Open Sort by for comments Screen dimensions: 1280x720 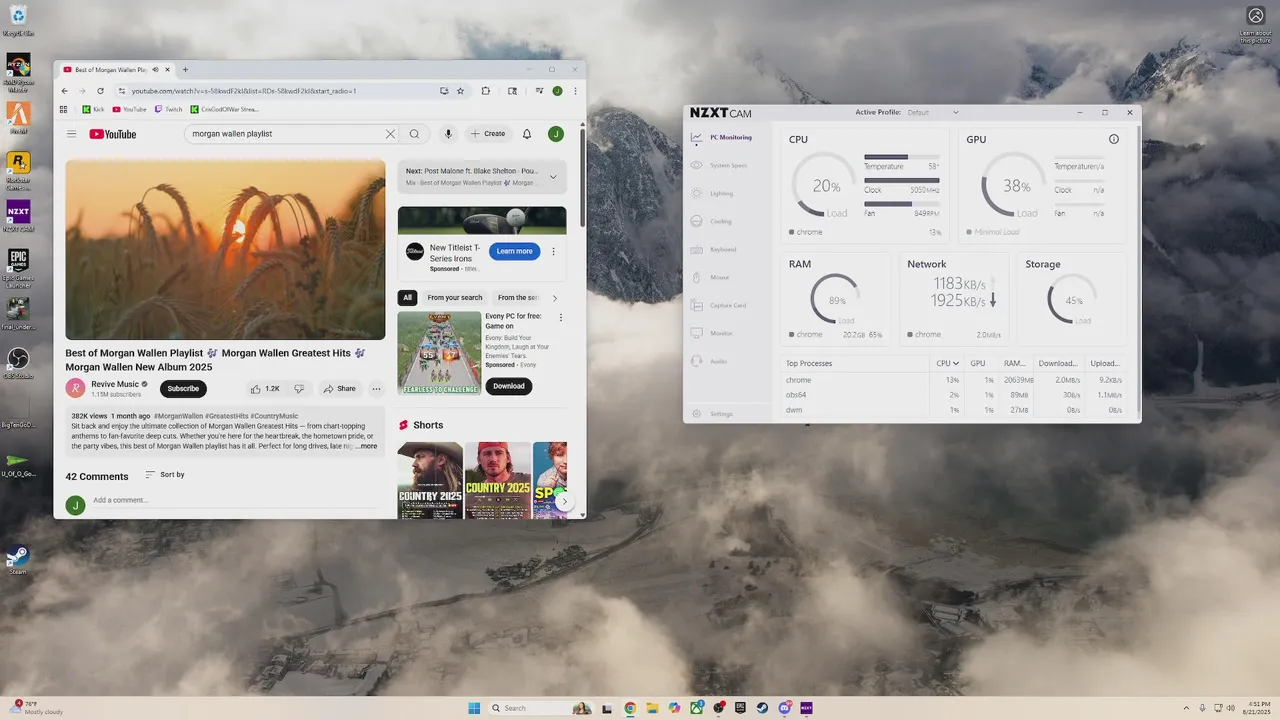click(x=165, y=474)
